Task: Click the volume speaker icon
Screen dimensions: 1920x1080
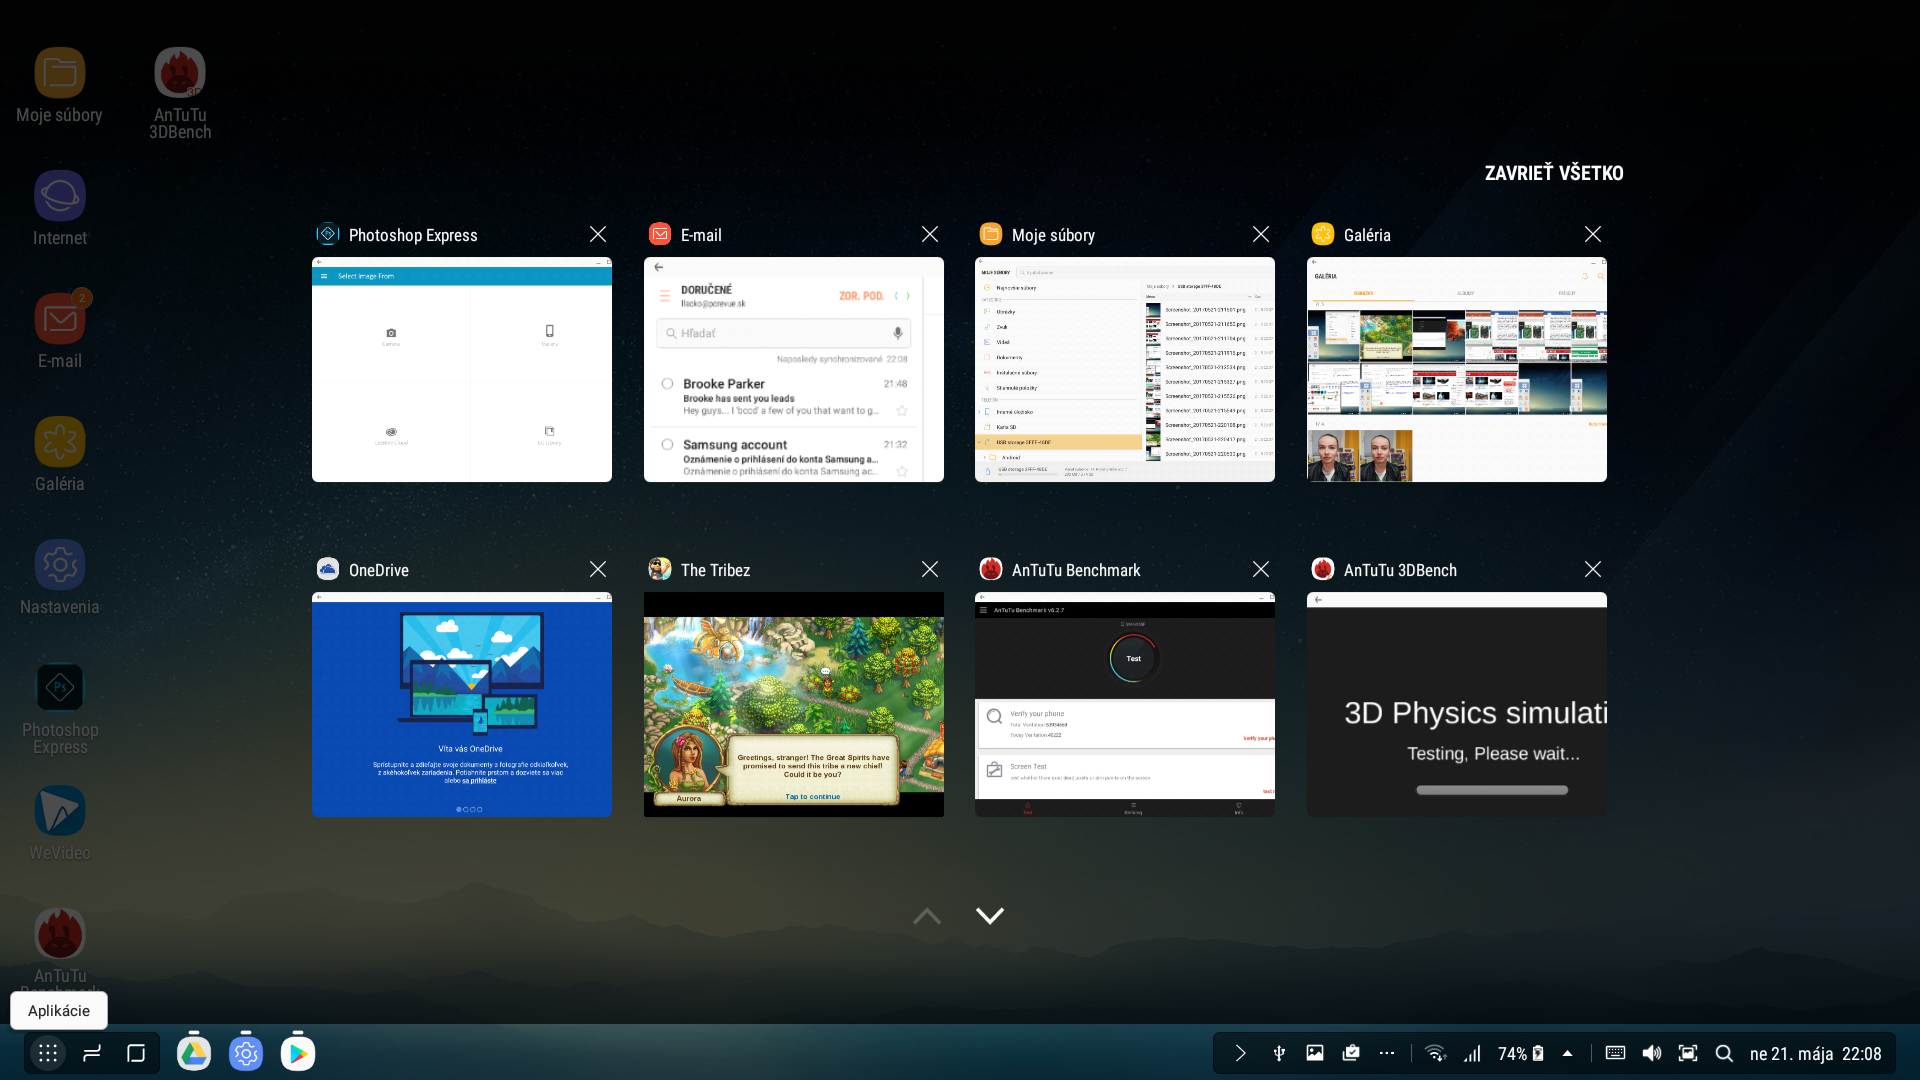Action: pyautogui.click(x=1652, y=1053)
